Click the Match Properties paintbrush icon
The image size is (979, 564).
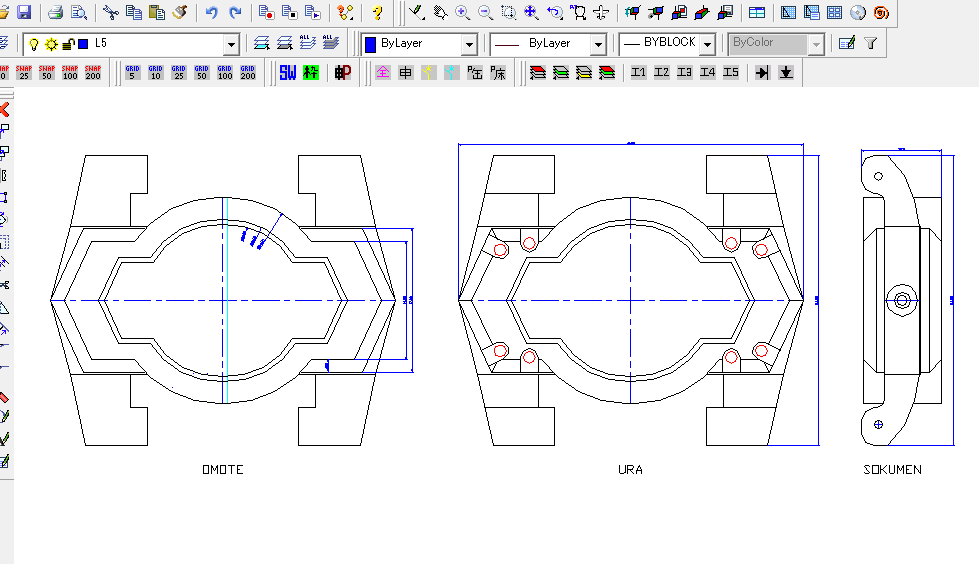coord(180,12)
